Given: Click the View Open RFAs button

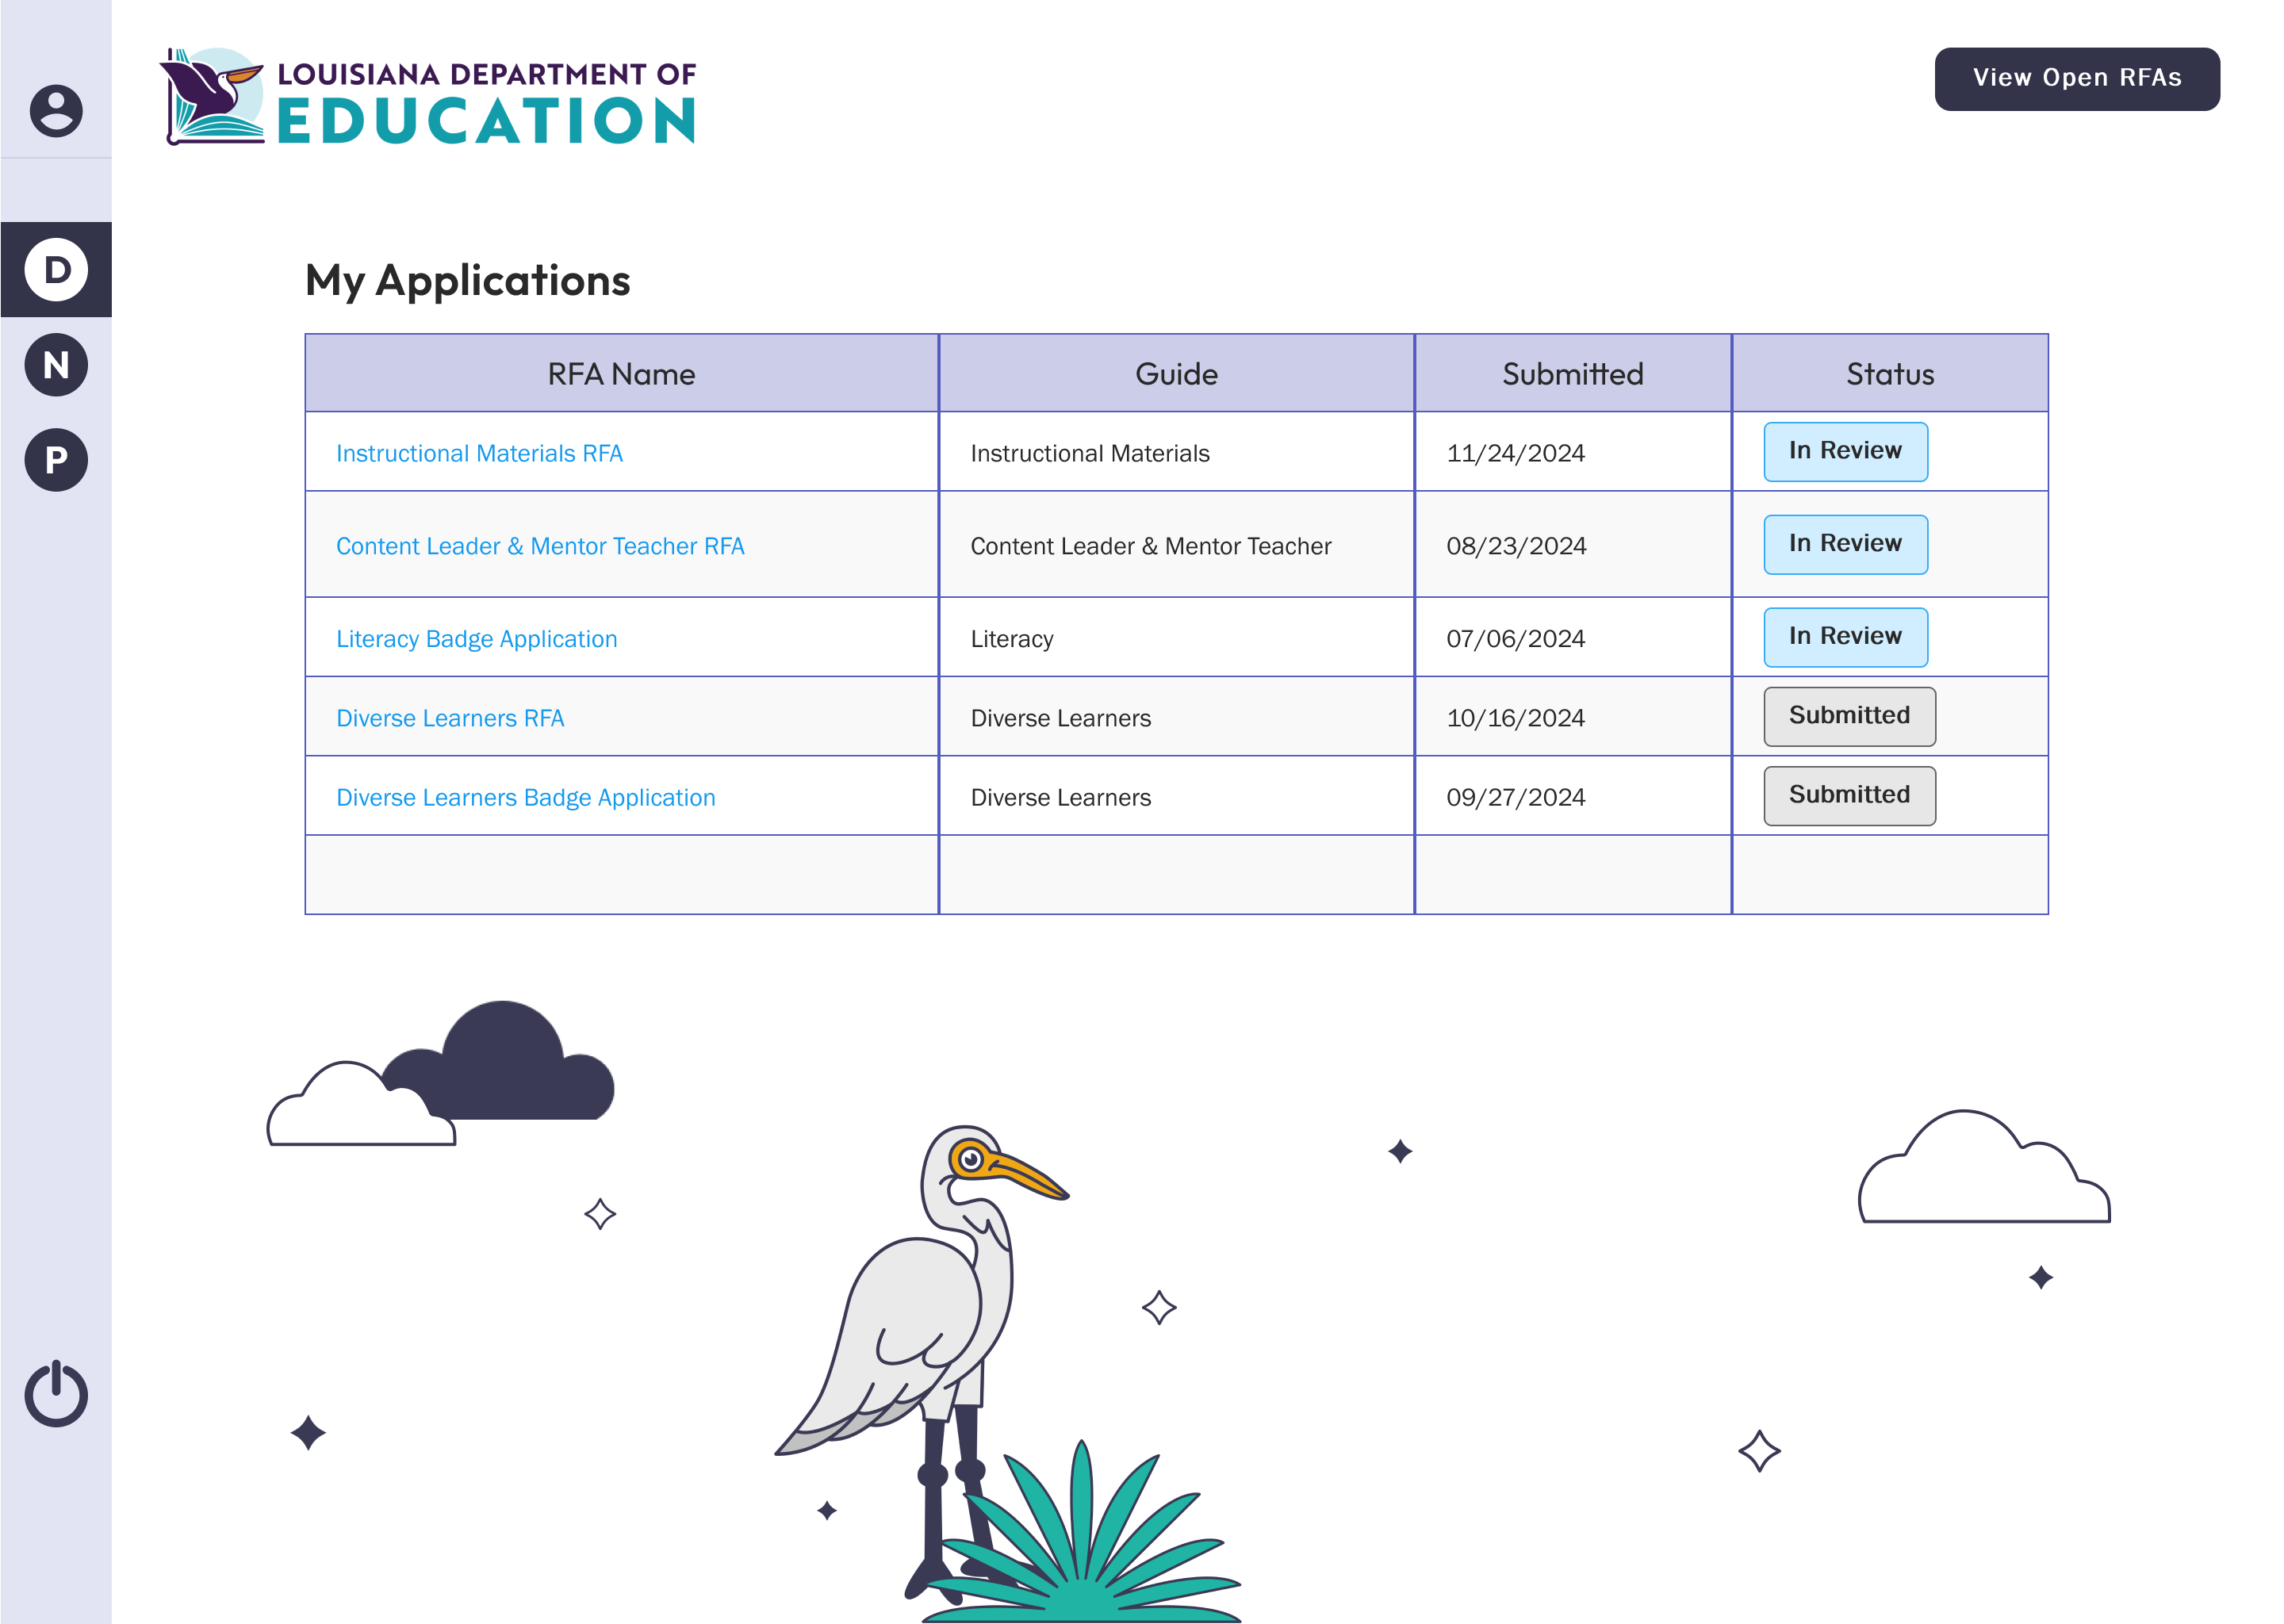Looking at the screenshot, I should click(2076, 78).
